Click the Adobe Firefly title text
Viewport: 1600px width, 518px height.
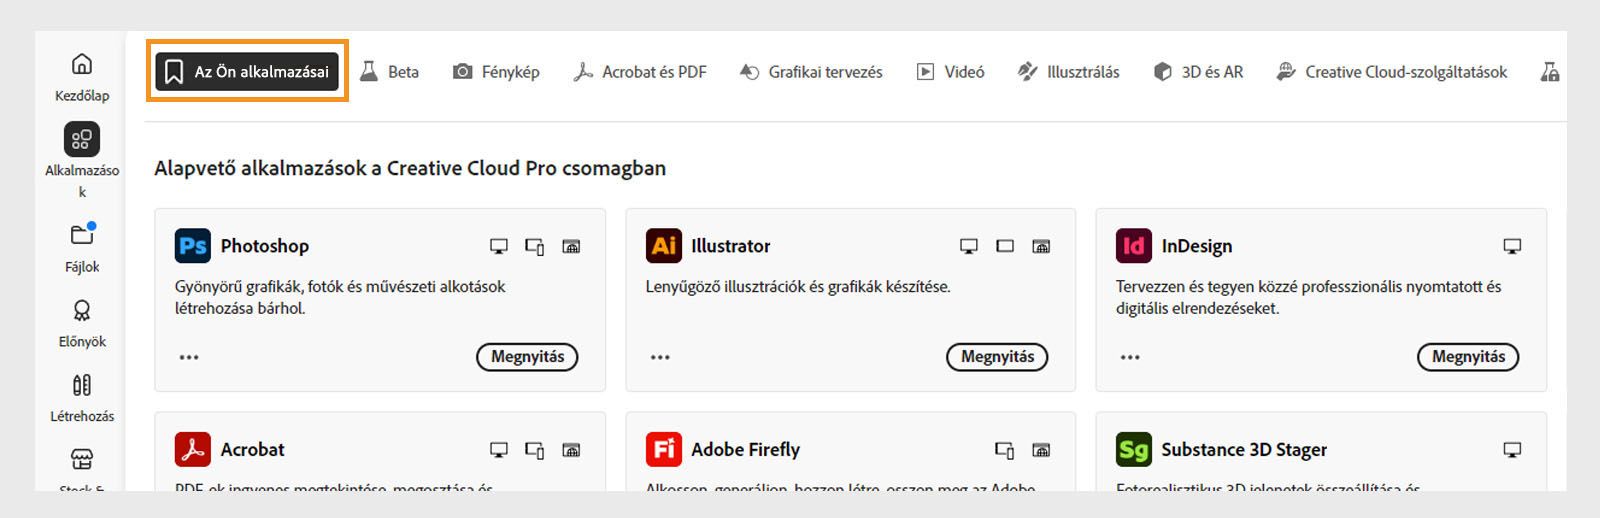(x=746, y=450)
